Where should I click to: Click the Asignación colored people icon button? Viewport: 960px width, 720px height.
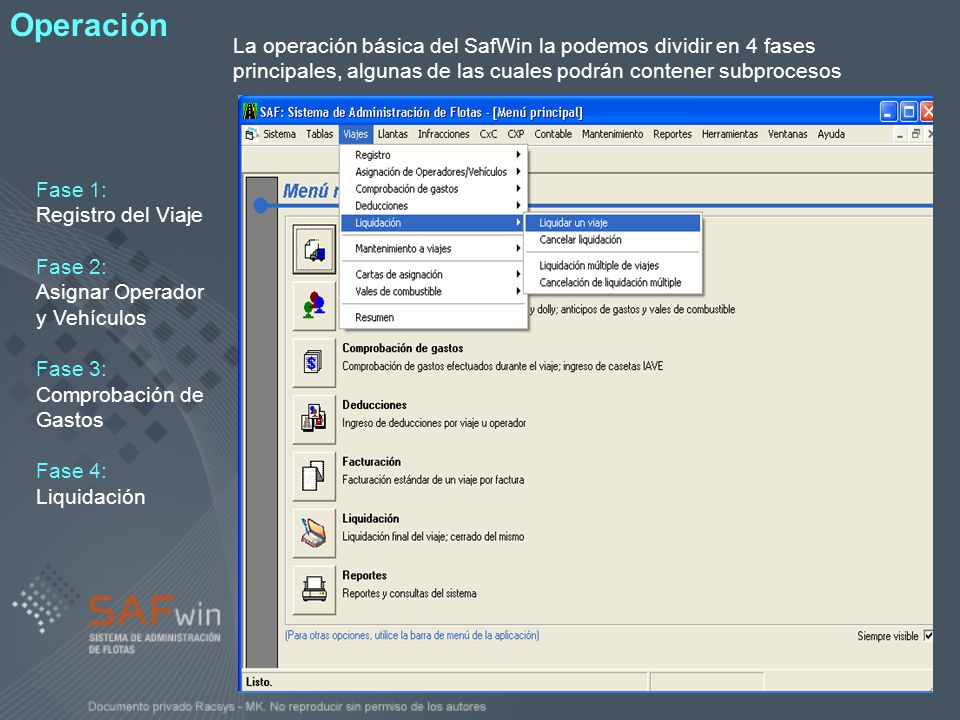point(314,306)
